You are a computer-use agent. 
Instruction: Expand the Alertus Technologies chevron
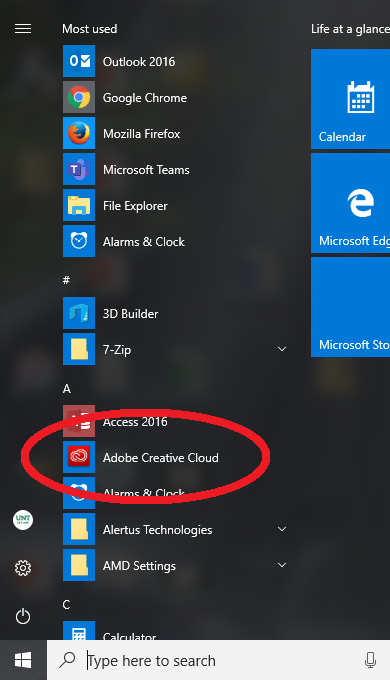click(x=282, y=529)
